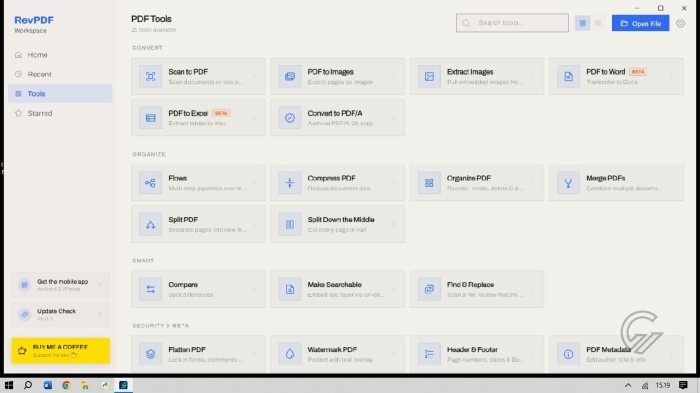Screen dimensions: 700x393
Task: Click the Convert to PDF/A checkmark icon
Action: pyautogui.click(x=290, y=118)
